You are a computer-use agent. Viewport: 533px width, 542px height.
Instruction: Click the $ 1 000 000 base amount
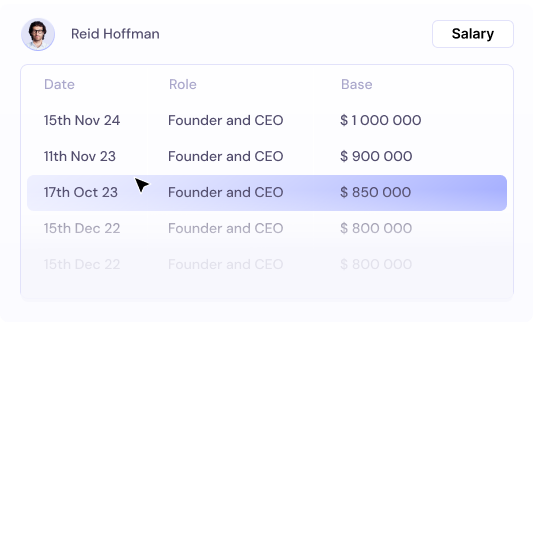point(381,120)
